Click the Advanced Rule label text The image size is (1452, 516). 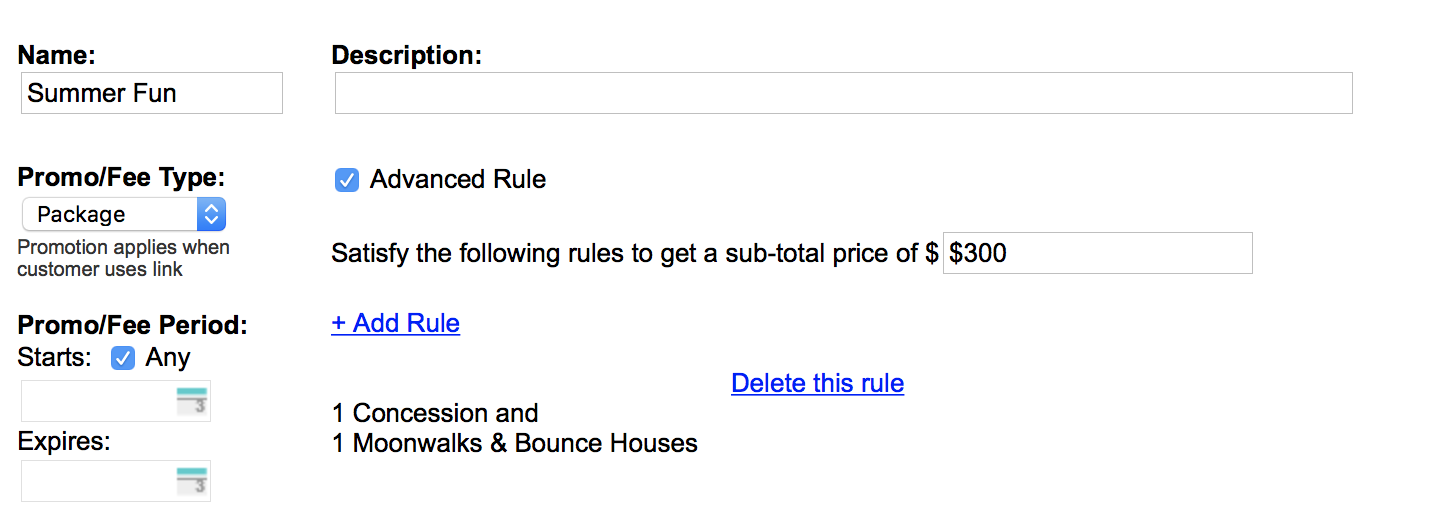point(458,180)
